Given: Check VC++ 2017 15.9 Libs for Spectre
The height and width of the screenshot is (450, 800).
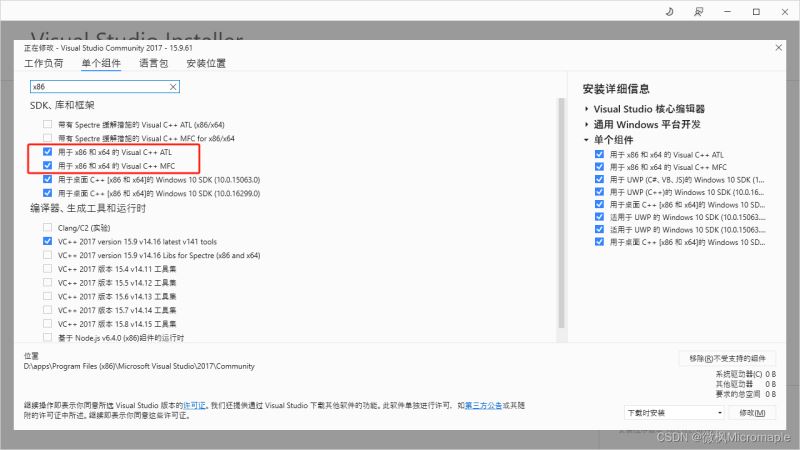Looking at the screenshot, I should coord(47,255).
